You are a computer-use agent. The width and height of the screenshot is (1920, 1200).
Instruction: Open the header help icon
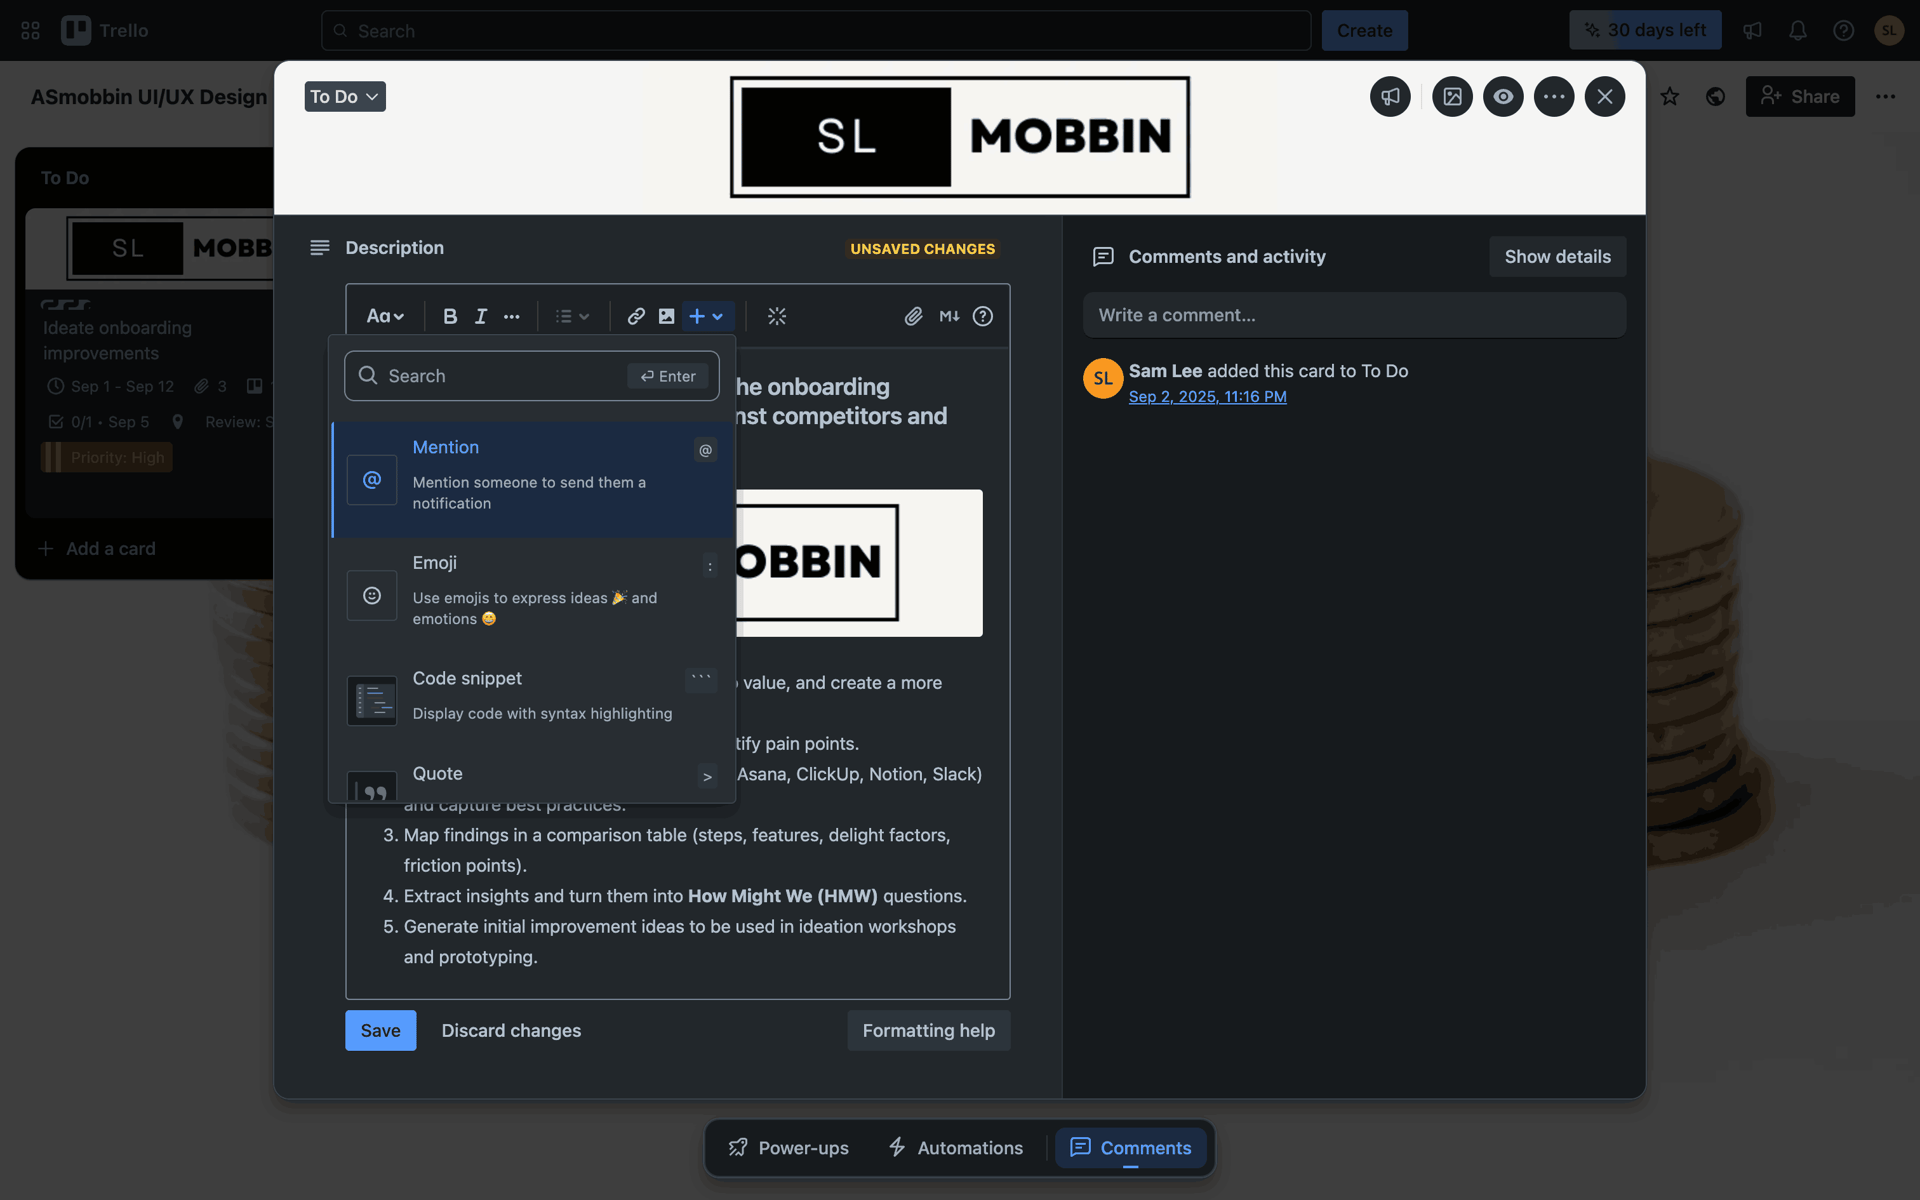(x=1843, y=31)
